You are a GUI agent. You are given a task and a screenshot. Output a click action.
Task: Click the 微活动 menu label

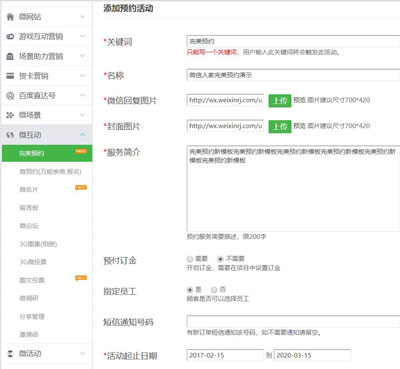[30, 353]
